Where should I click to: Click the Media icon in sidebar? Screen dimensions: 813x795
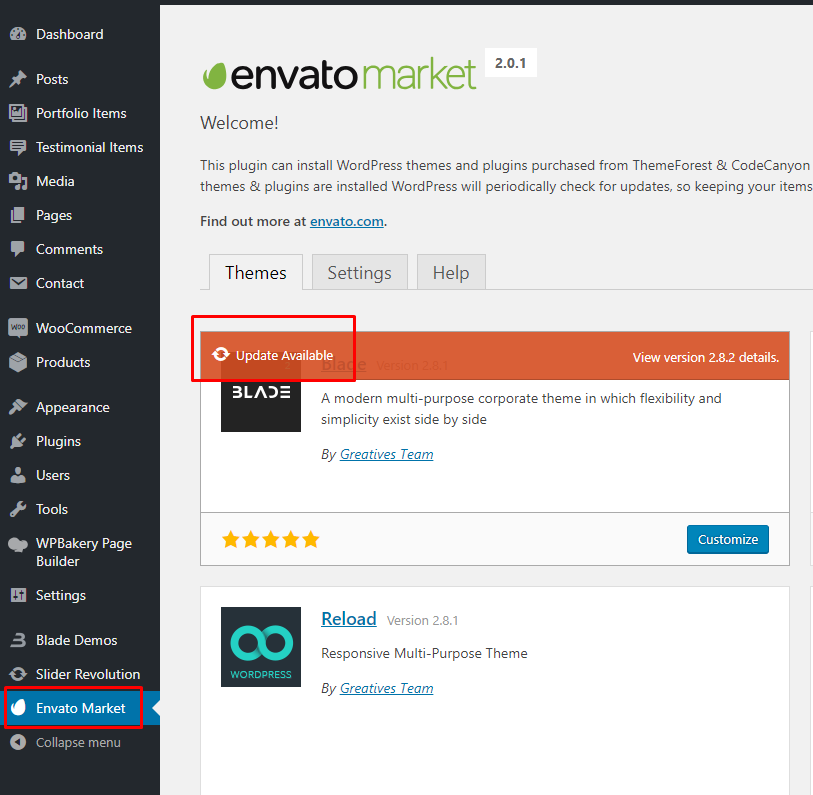(x=18, y=181)
